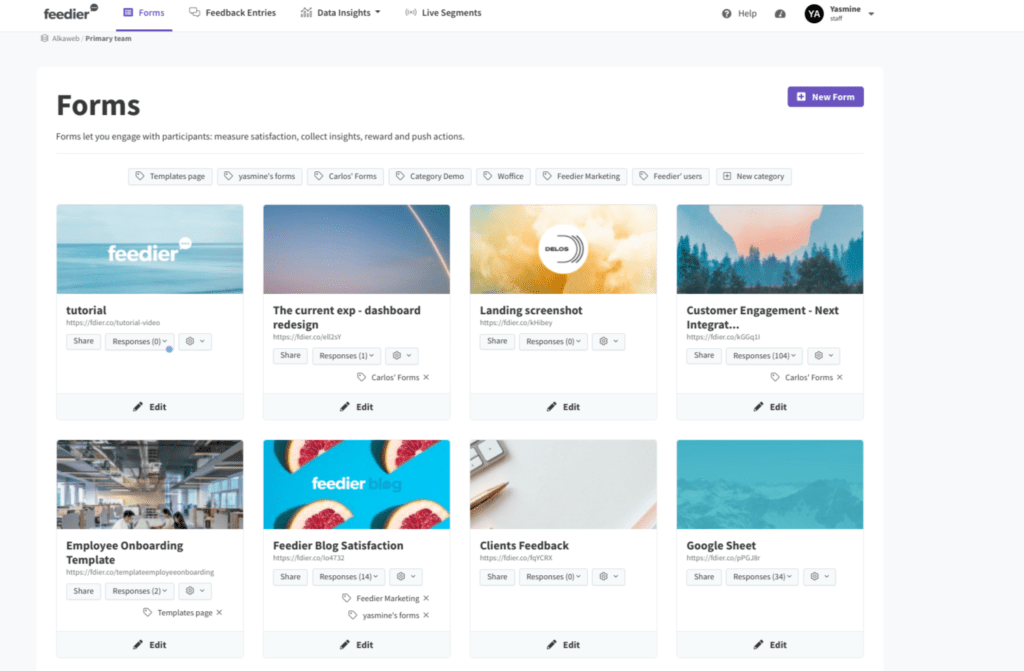The height and width of the screenshot is (671, 1024).
Task: Filter by Carlos' Forms category
Action: (345, 176)
